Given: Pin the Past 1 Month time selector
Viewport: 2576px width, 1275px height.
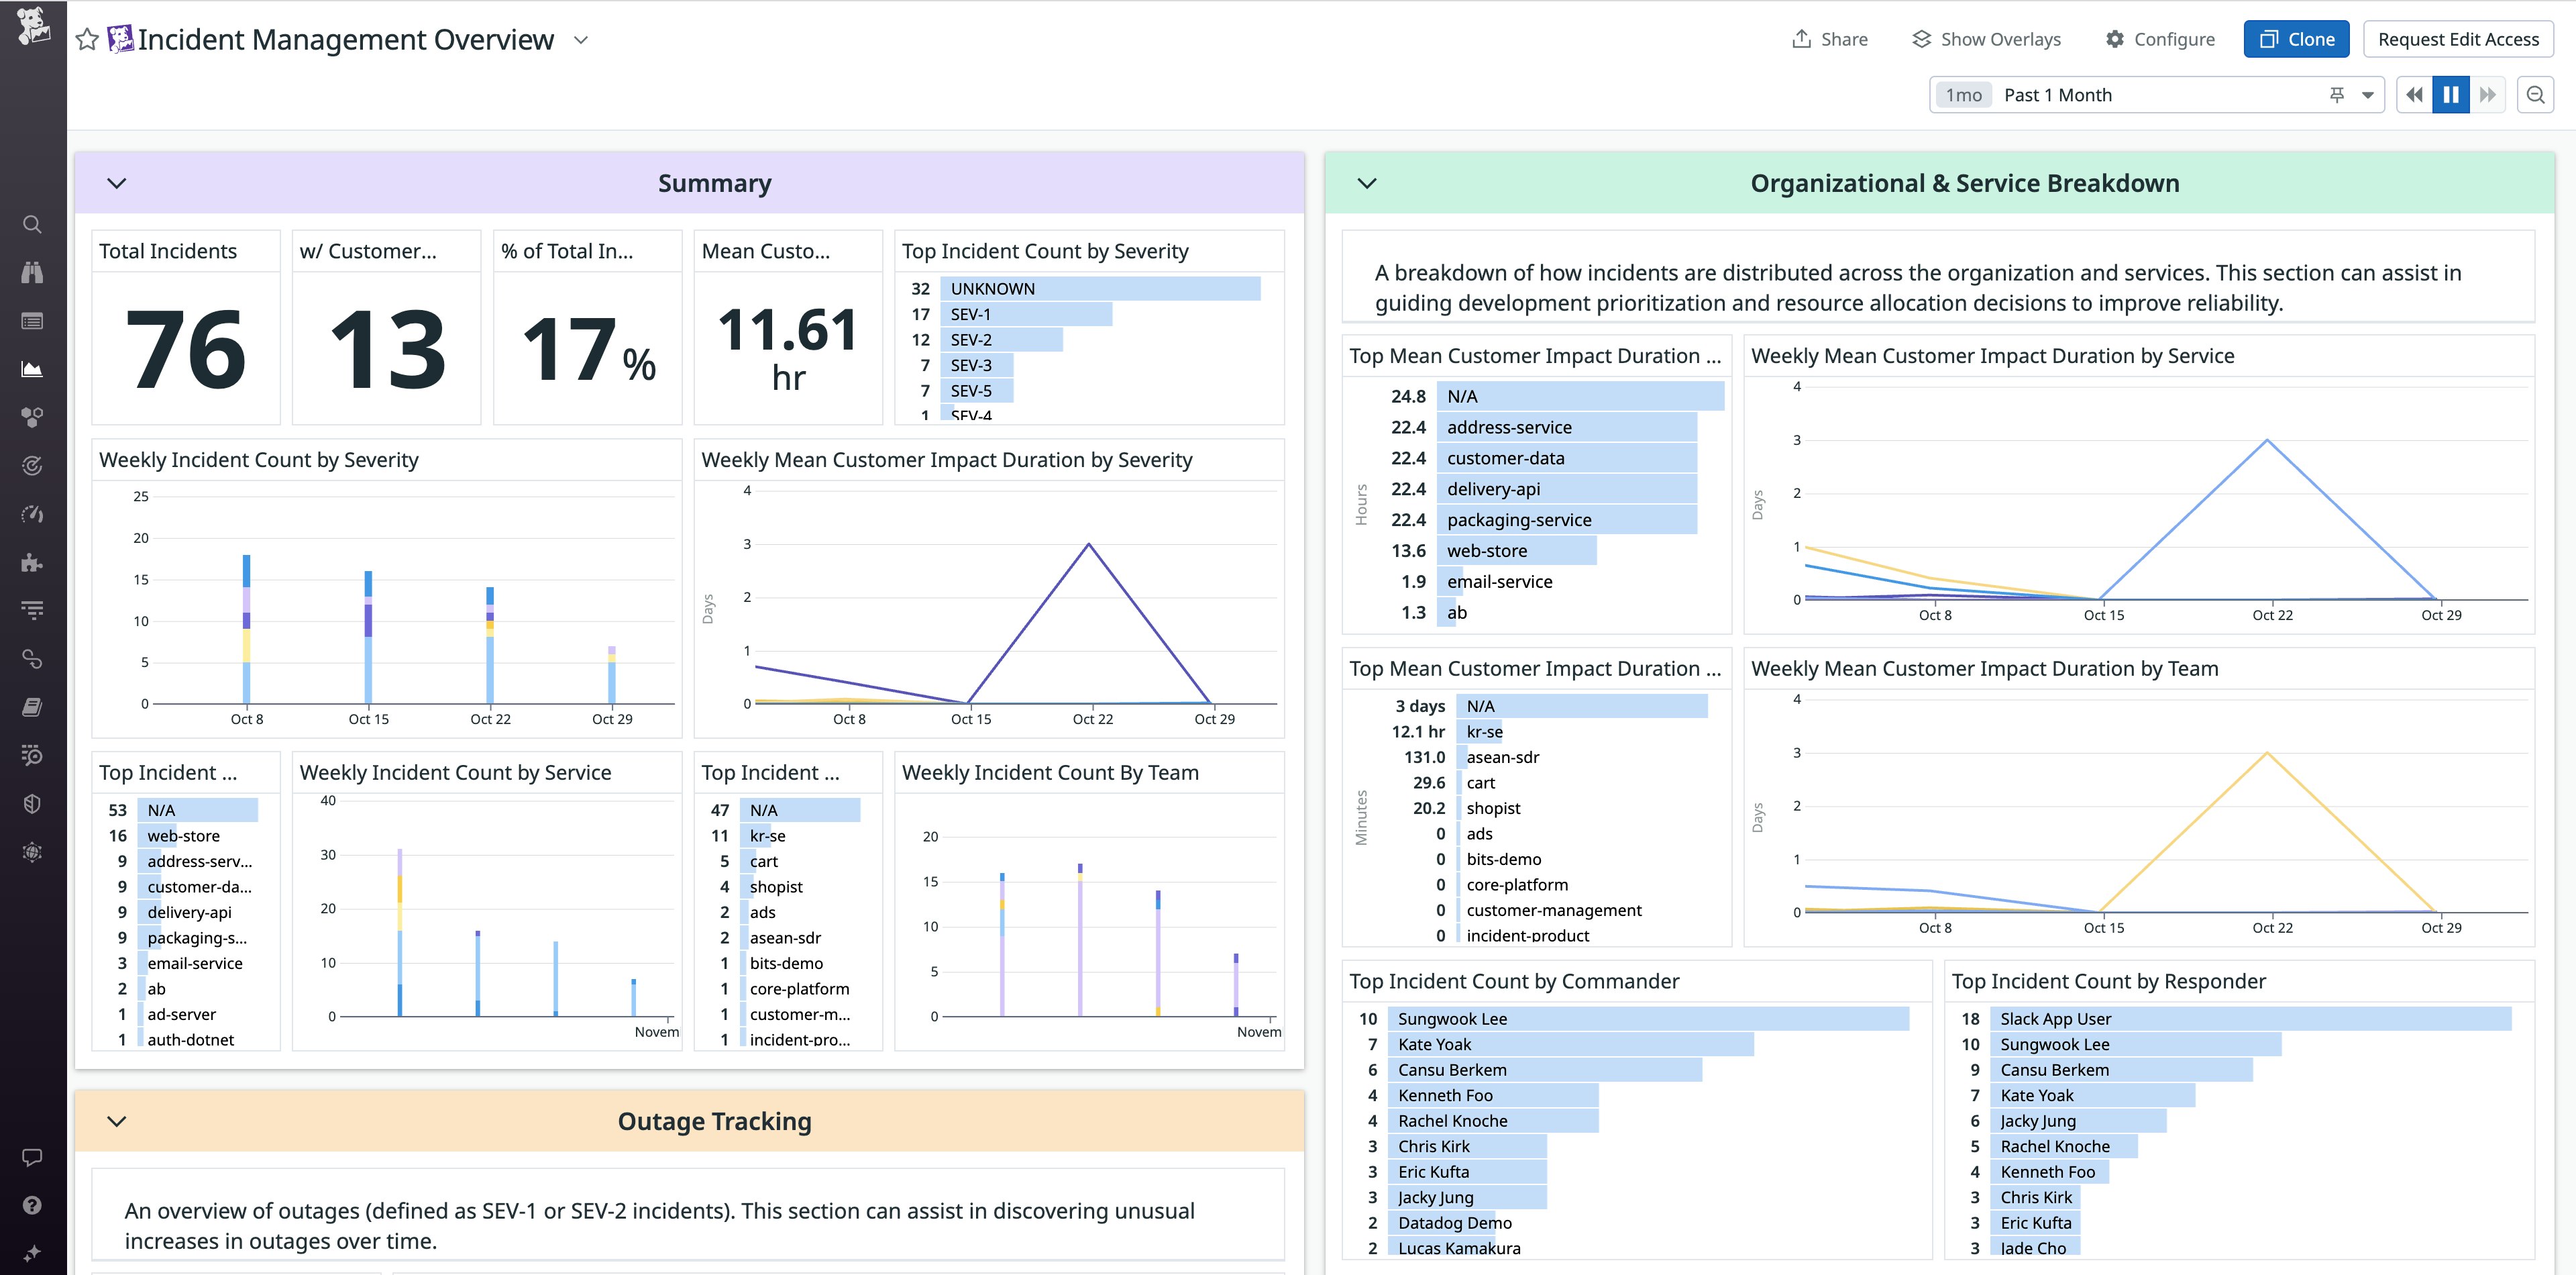Looking at the screenshot, I should click(x=2337, y=94).
